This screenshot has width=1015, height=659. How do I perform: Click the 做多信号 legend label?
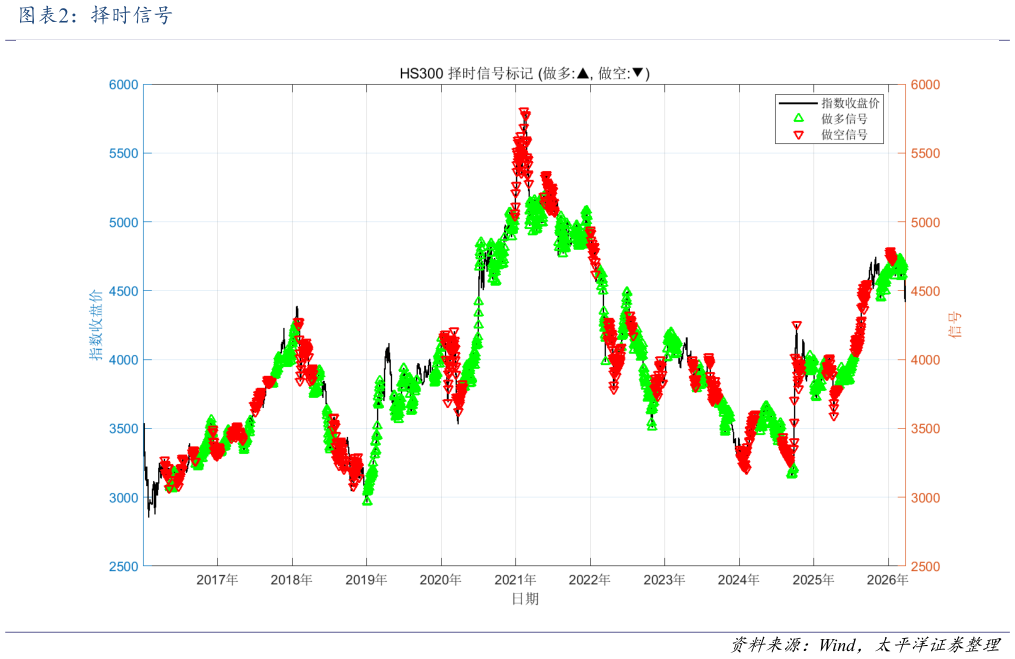(x=844, y=118)
